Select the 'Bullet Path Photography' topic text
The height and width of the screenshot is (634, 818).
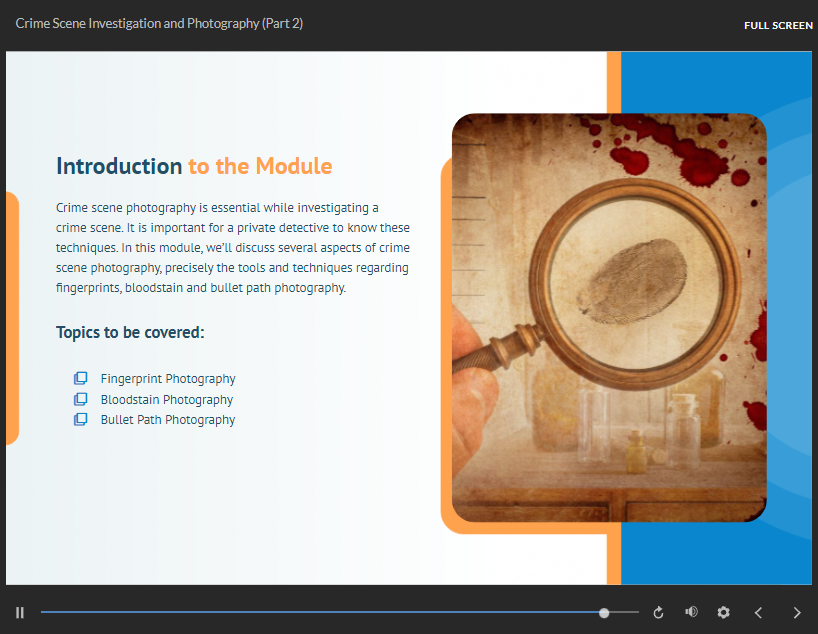[168, 420]
